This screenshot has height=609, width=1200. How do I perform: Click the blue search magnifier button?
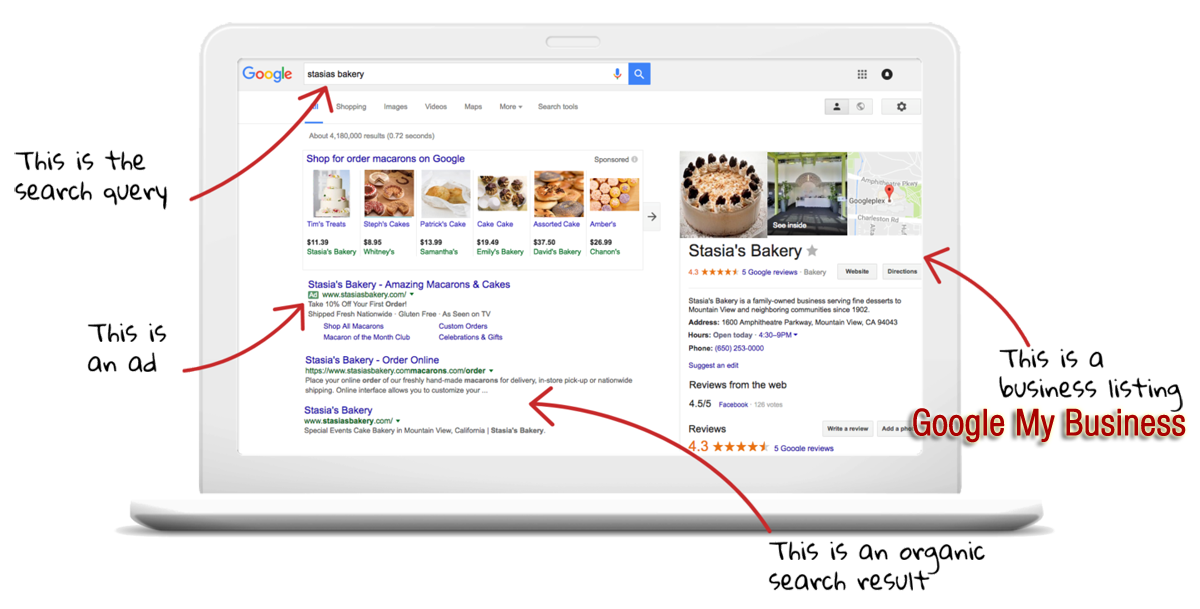pyautogui.click(x=640, y=74)
